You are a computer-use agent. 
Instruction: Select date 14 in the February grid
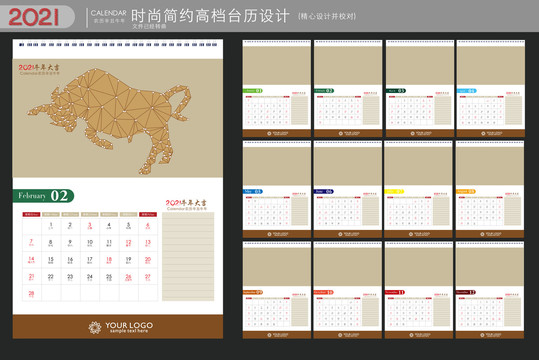[31, 260]
